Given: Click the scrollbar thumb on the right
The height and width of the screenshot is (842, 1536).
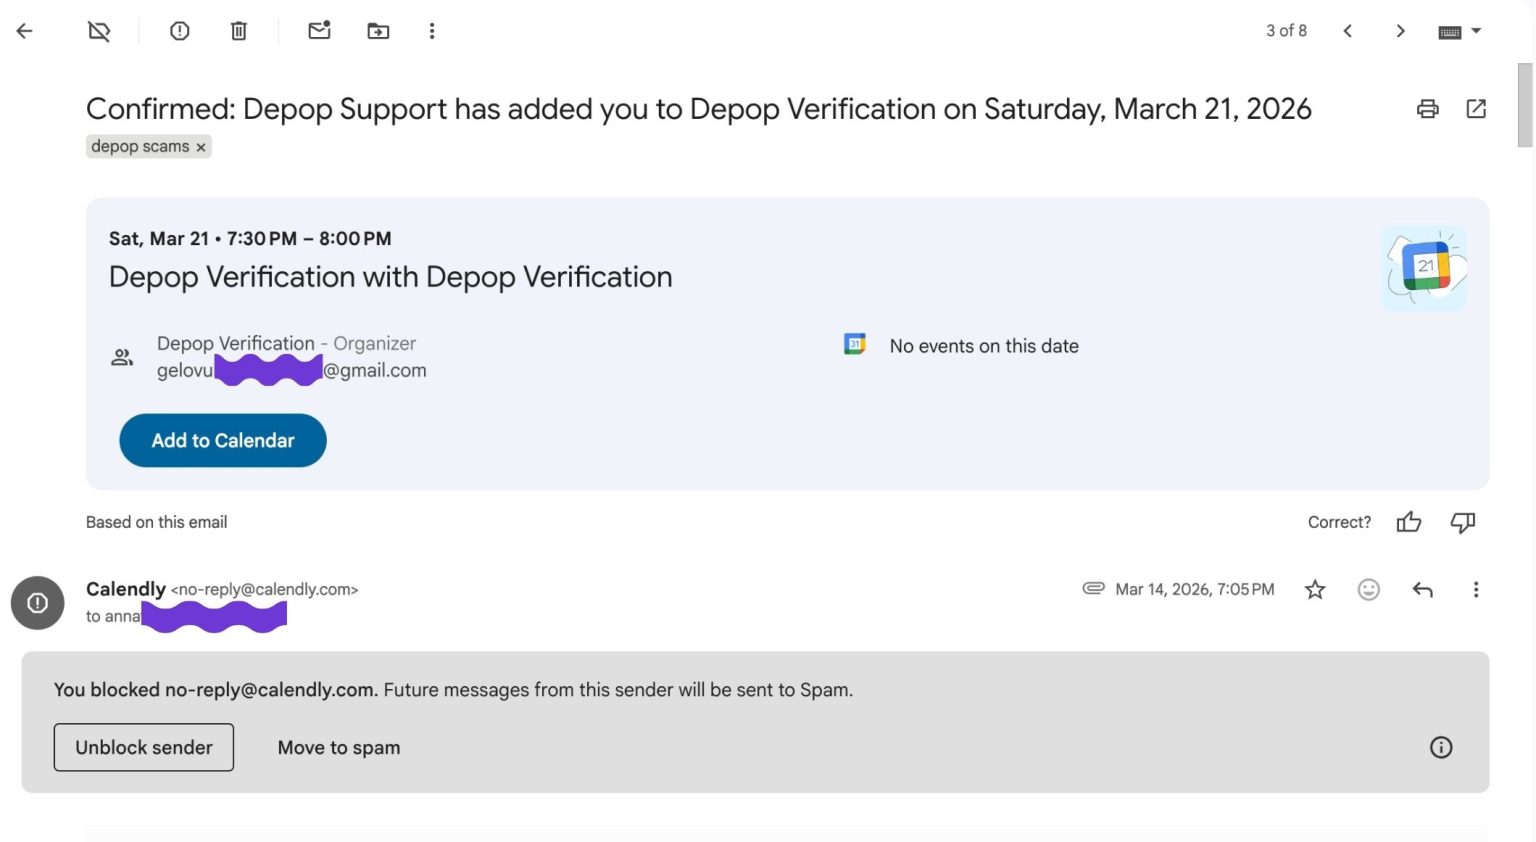Looking at the screenshot, I should coord(1525,105).
